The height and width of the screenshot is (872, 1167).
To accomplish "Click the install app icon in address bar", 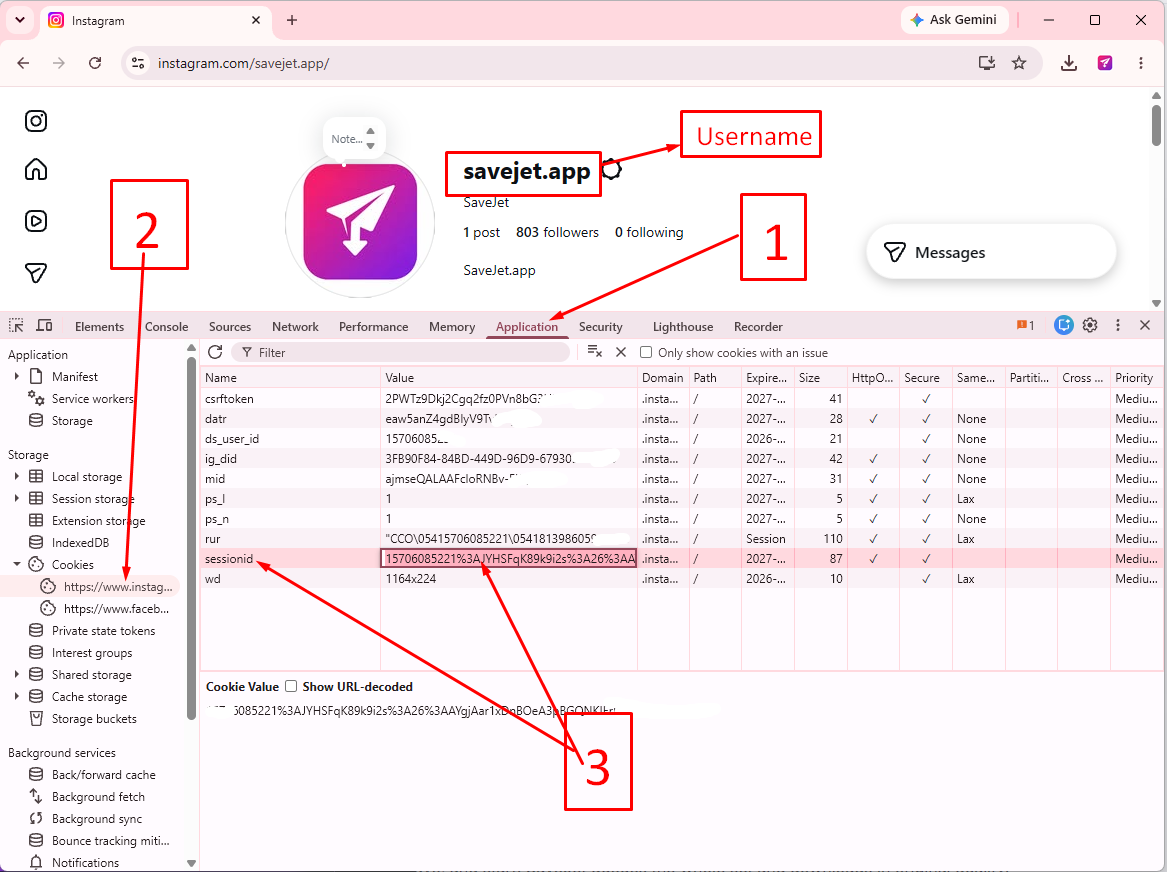I will point(987,63).
